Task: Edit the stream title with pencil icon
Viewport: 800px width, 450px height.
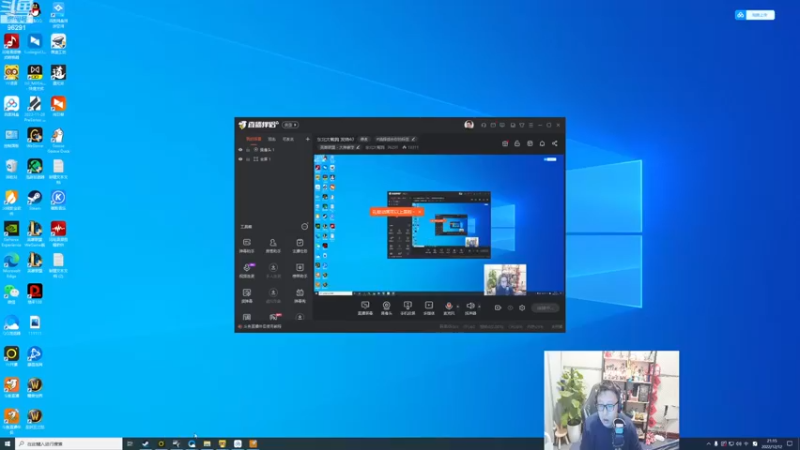Action: coord(413,139)
